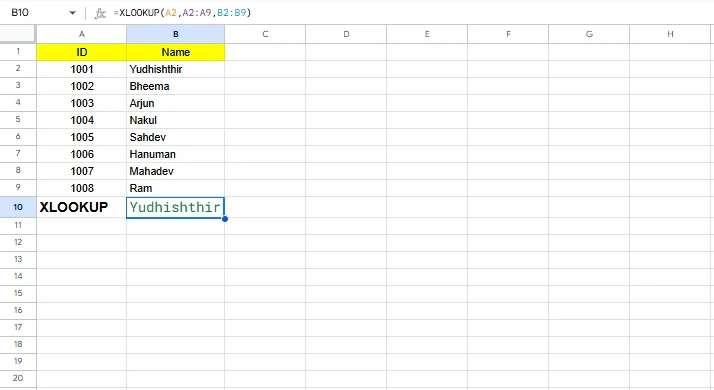This screenshot has width=714, height=390.
Task: Select column B header
Action: 175,34
